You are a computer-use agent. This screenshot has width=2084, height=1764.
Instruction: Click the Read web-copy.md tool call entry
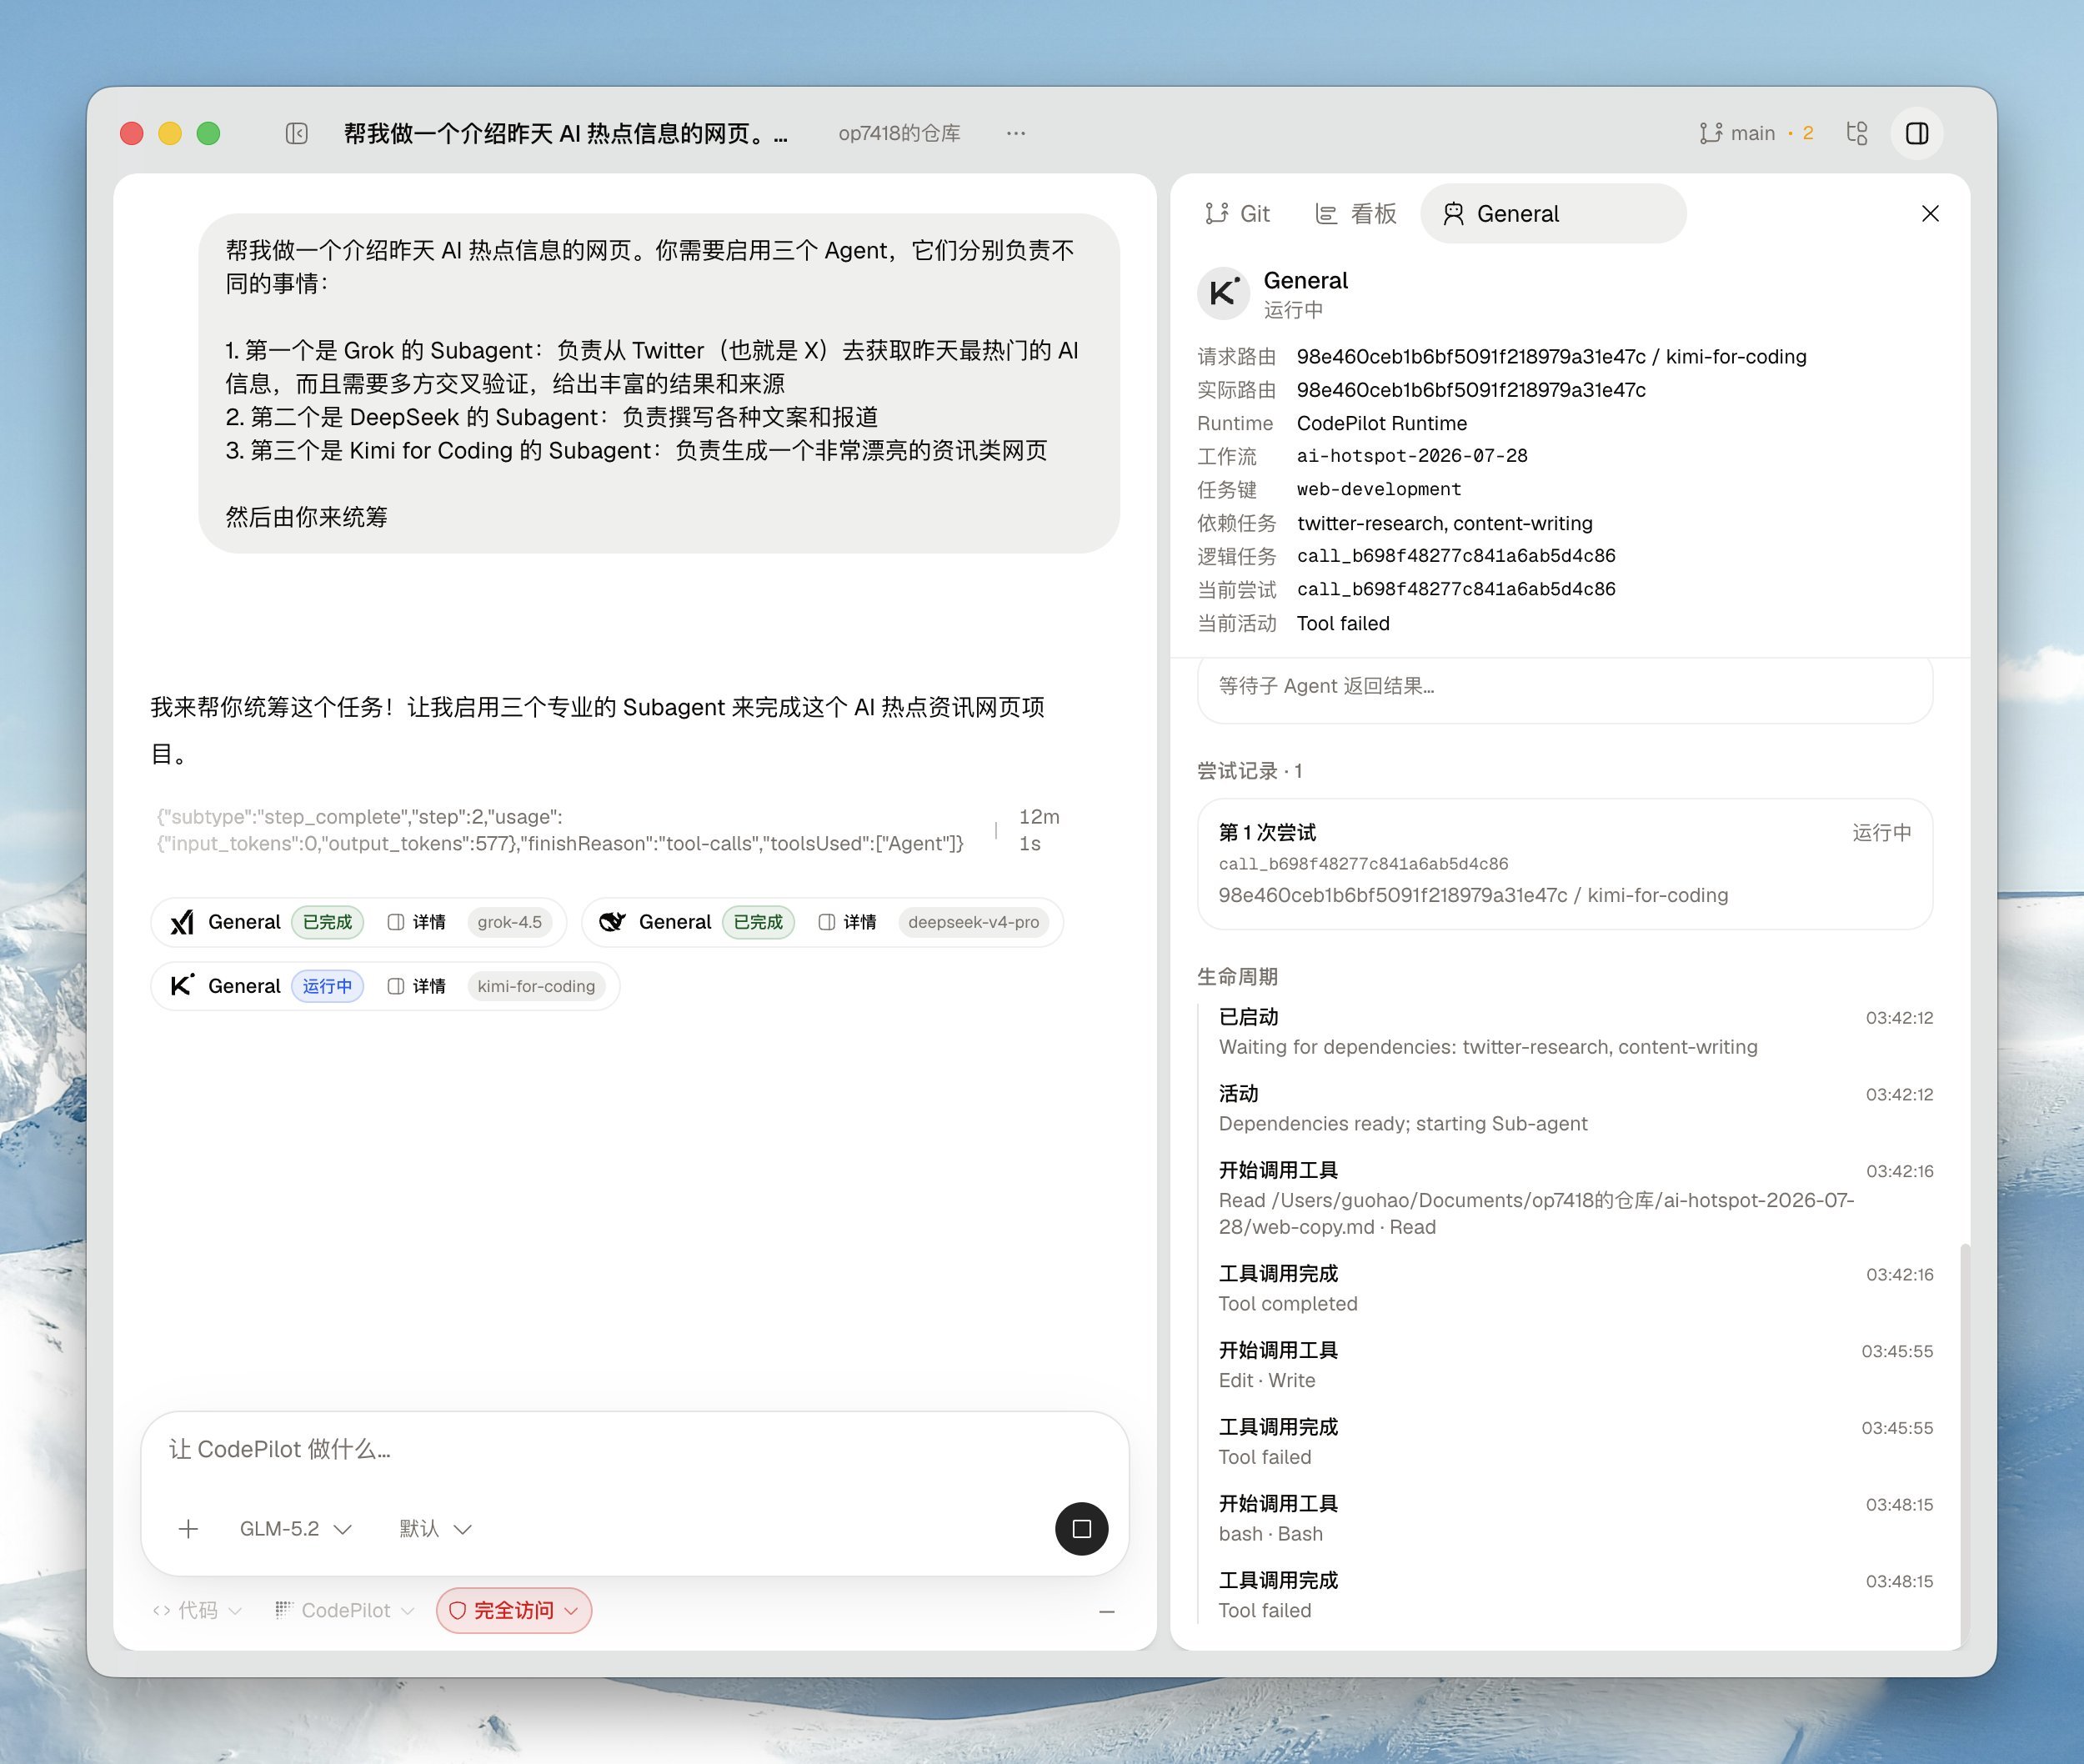coord(1575,1199)
